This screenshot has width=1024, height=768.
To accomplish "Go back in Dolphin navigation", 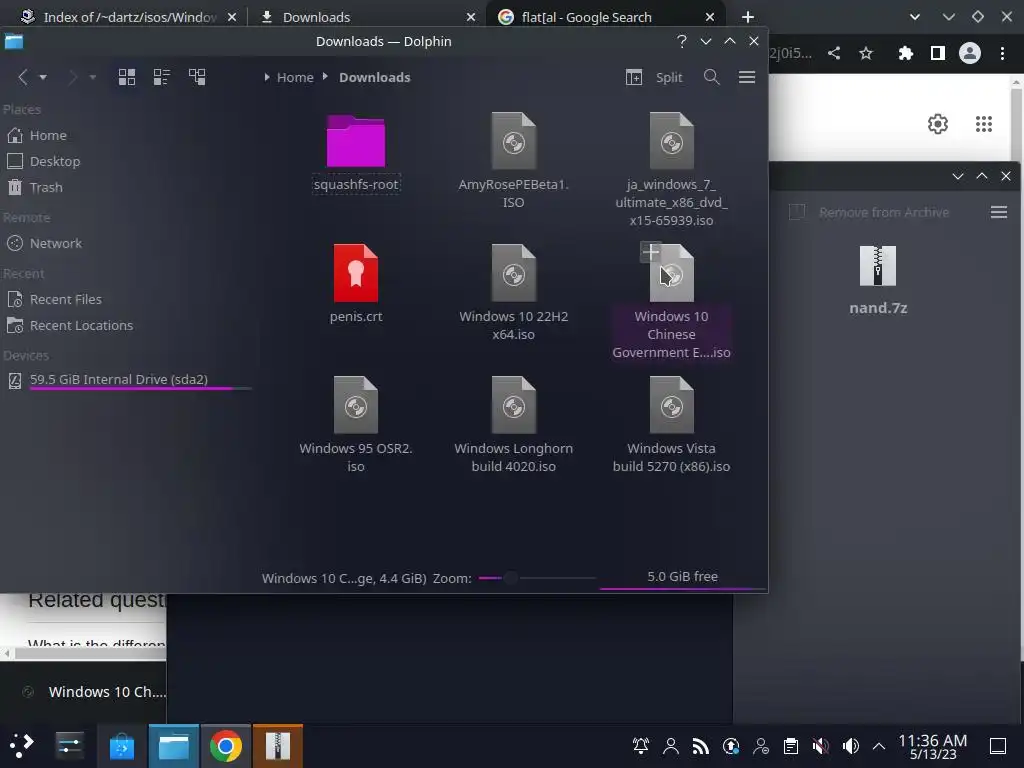I will click(23, 77).
